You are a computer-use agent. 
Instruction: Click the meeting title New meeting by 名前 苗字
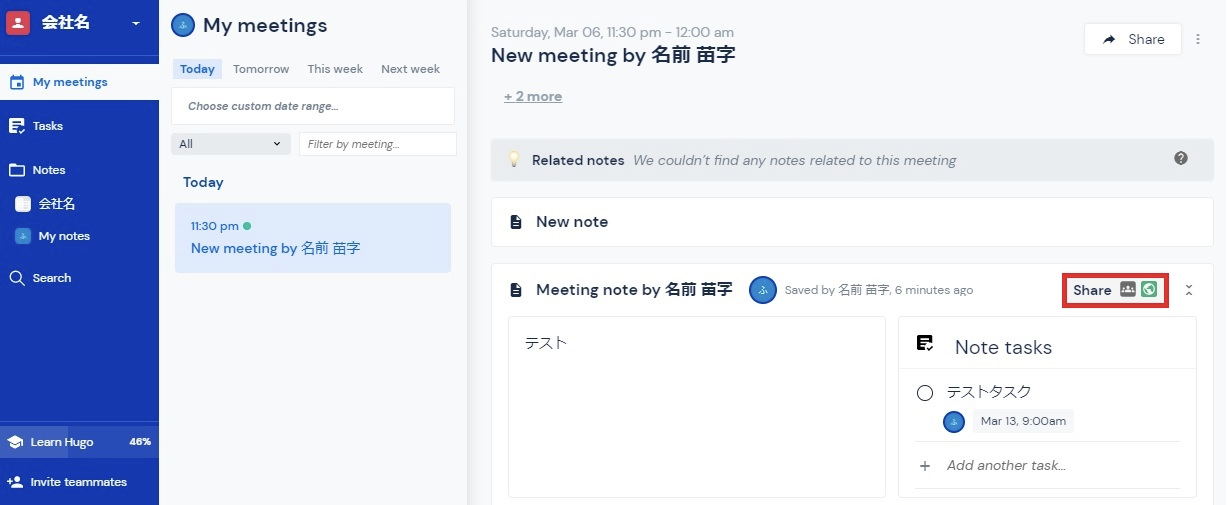pos(613,55)
